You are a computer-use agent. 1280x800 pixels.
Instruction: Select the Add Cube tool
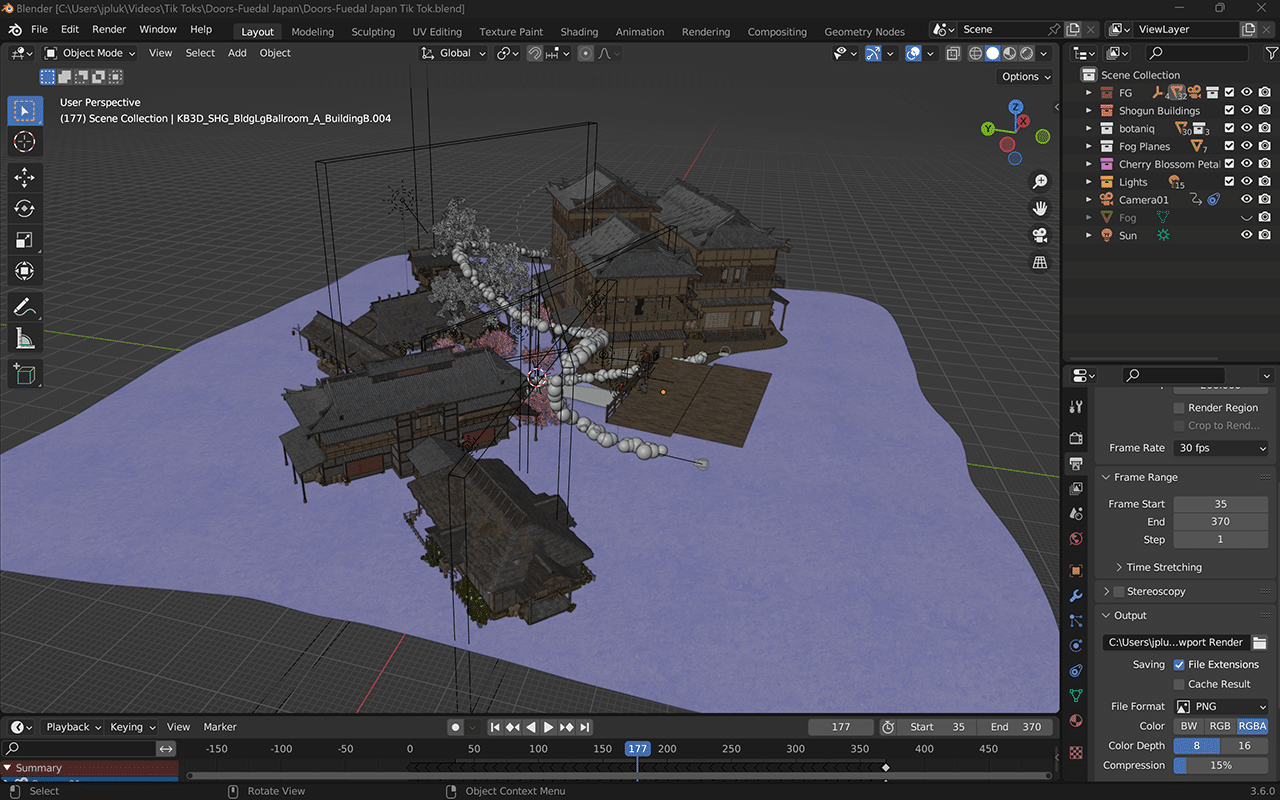pos(25,375)
